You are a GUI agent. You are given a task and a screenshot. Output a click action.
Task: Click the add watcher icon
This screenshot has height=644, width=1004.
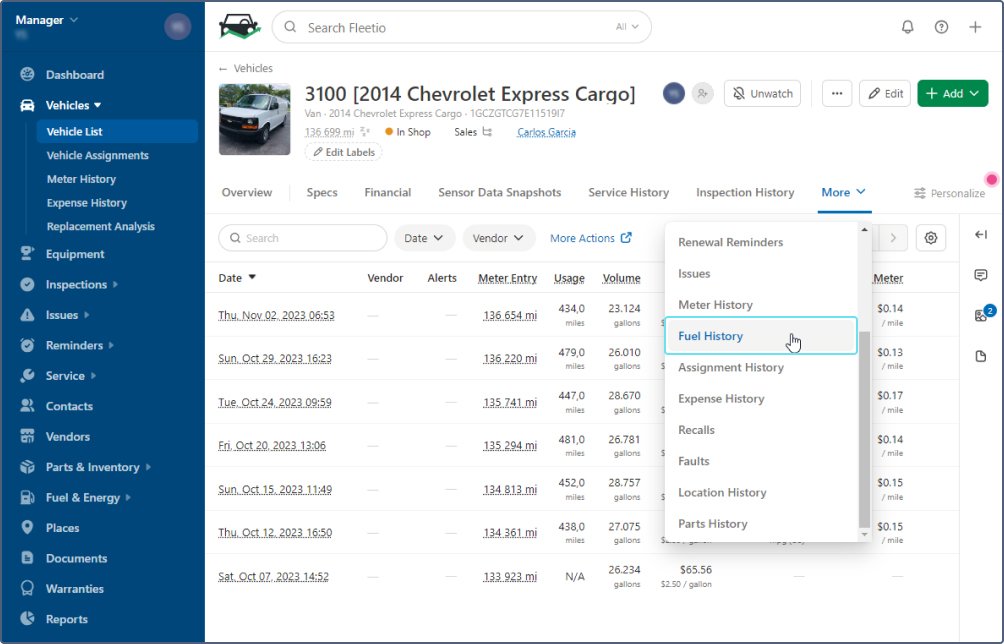pyautogui.click(x=703, y=93)
